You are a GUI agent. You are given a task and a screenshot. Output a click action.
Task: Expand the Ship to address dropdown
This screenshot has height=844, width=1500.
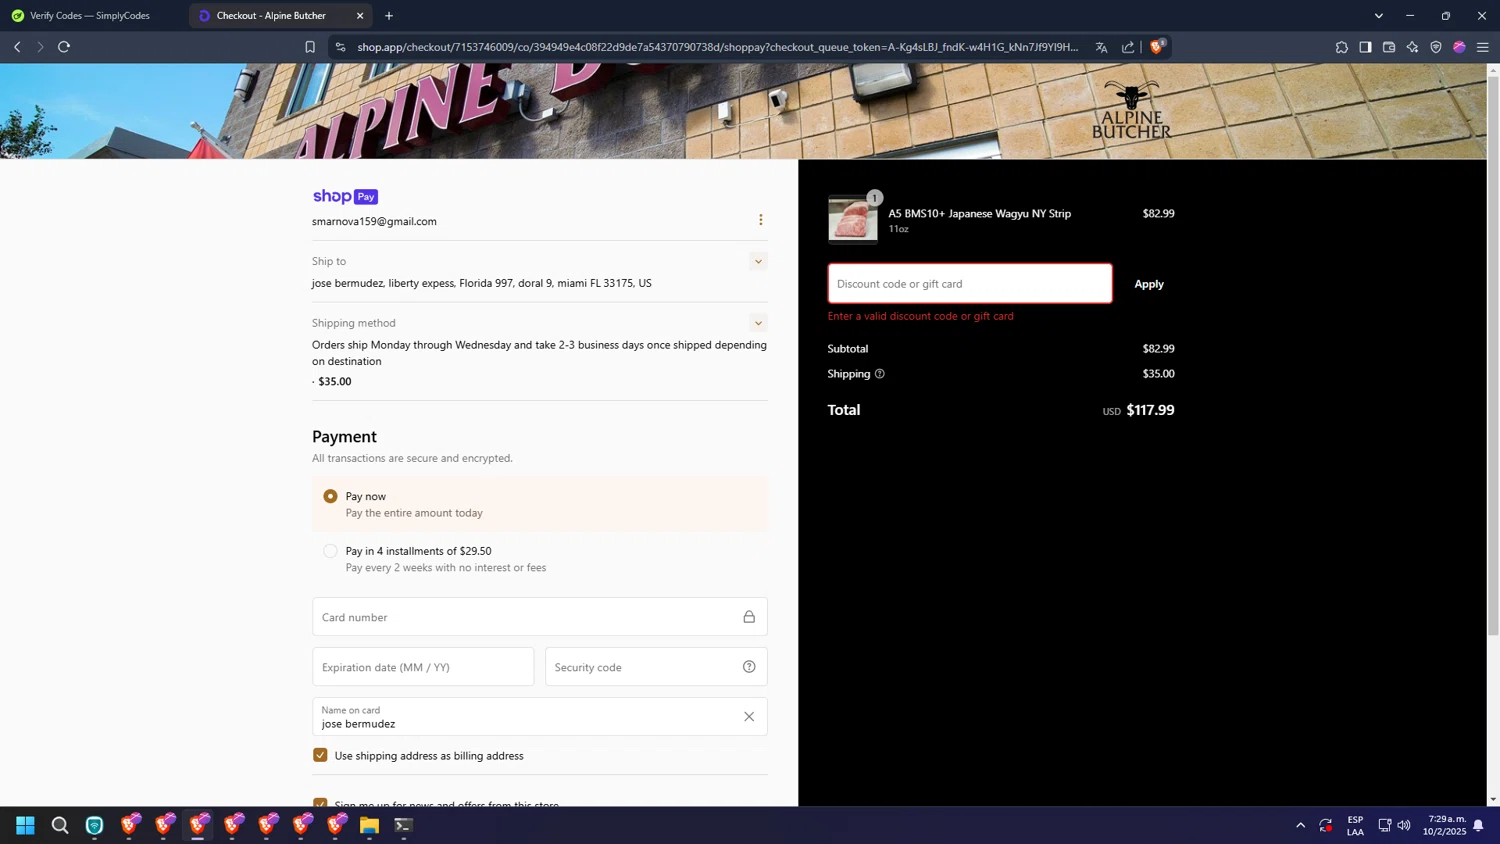click(x=758, y=262)
